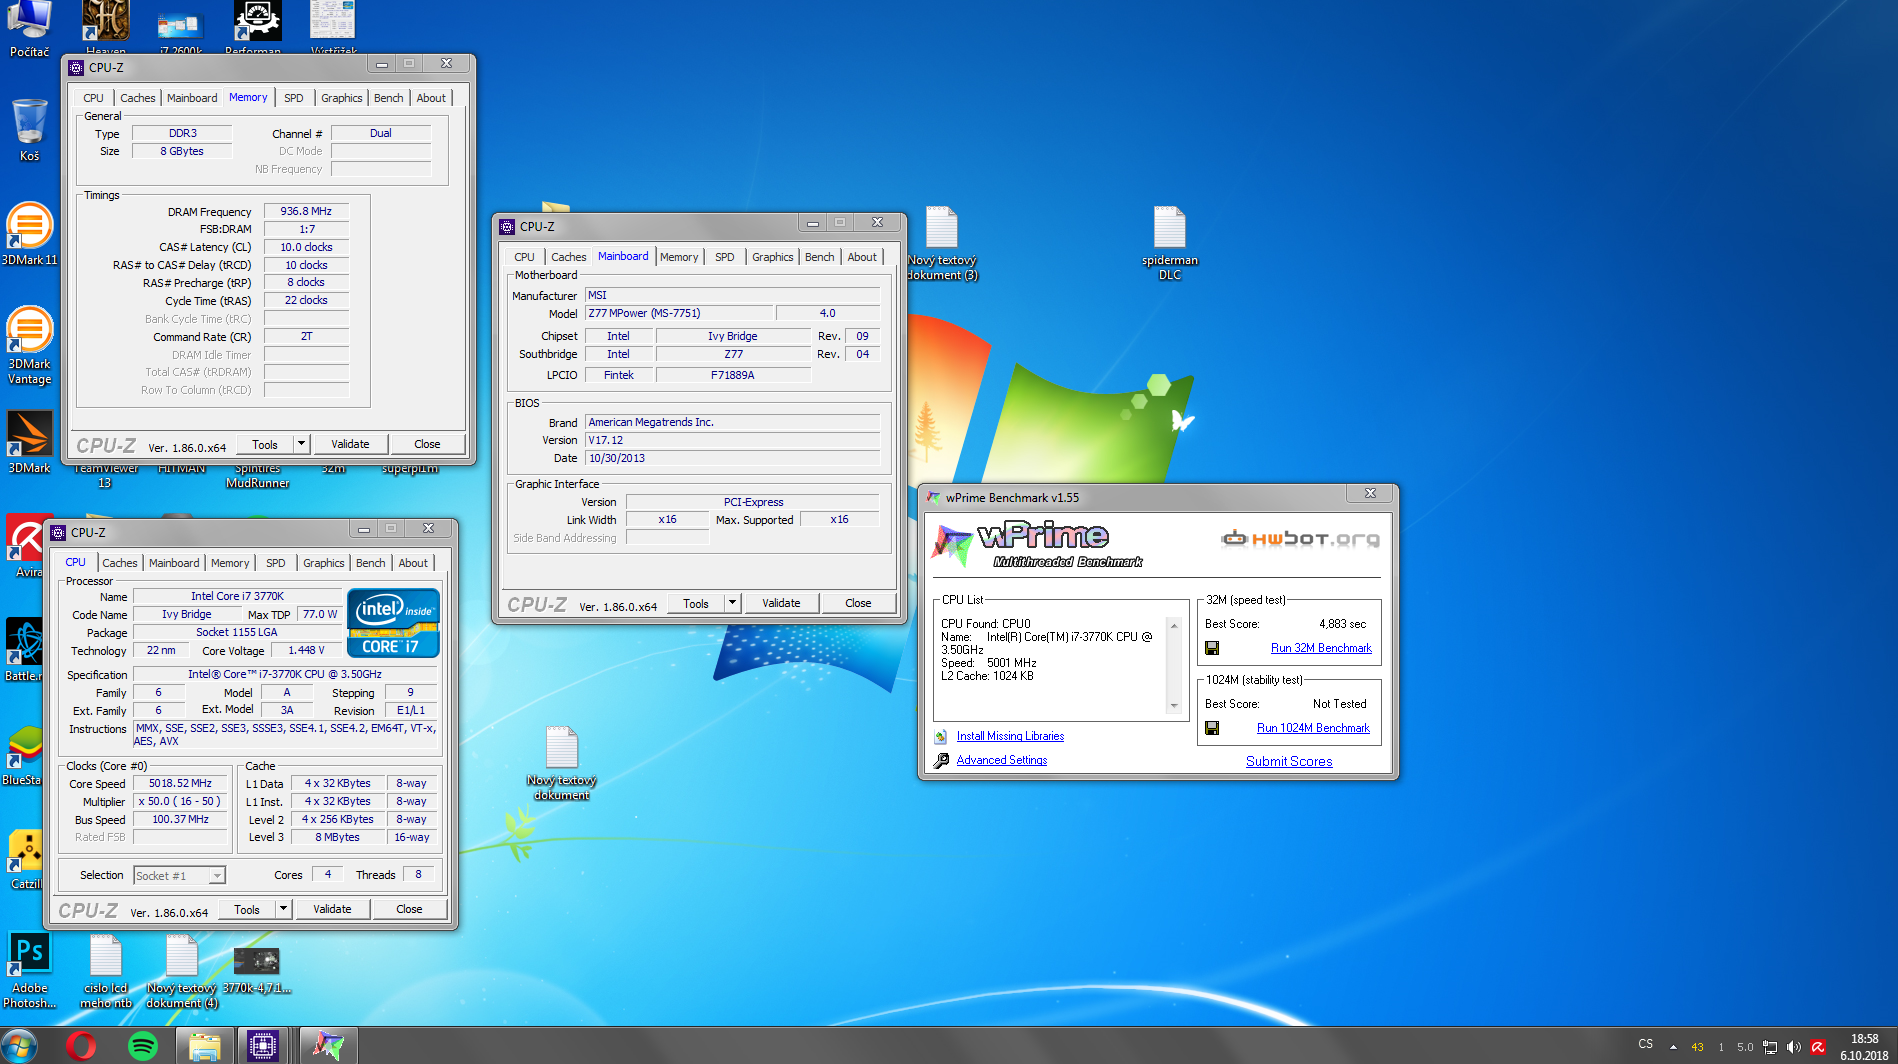Open the Battle.net desktop shortcut
This screenshot has height=1064, width=1898.
24,650
